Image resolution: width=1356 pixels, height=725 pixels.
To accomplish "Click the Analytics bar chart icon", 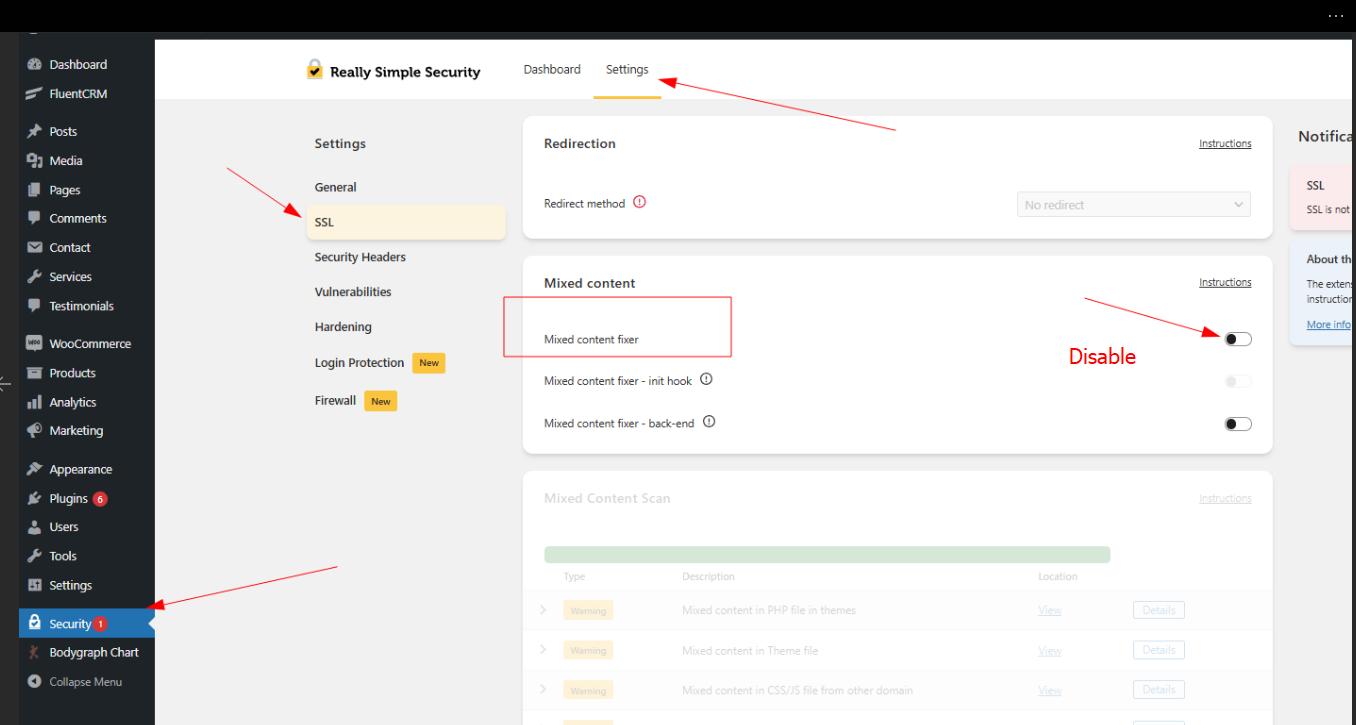I will [35, 402].
